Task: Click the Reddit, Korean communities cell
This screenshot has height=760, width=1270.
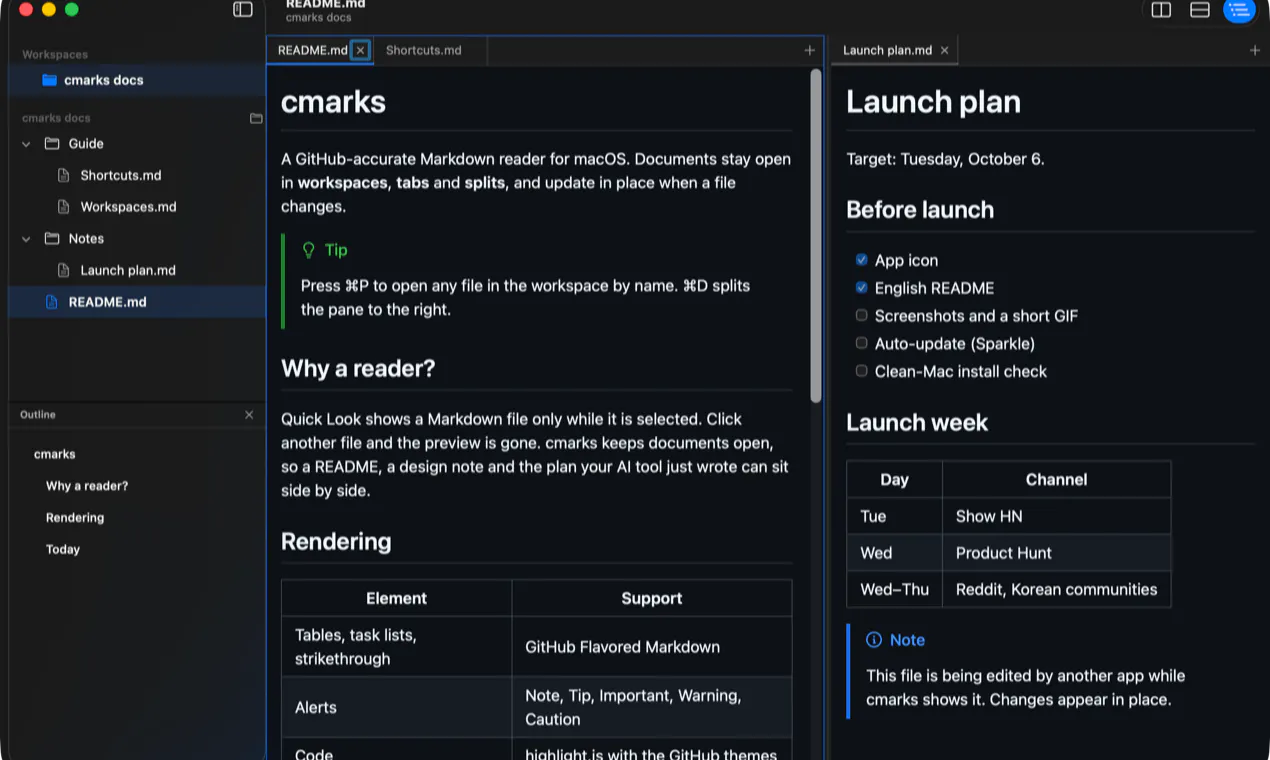Action: [1056, 590]
